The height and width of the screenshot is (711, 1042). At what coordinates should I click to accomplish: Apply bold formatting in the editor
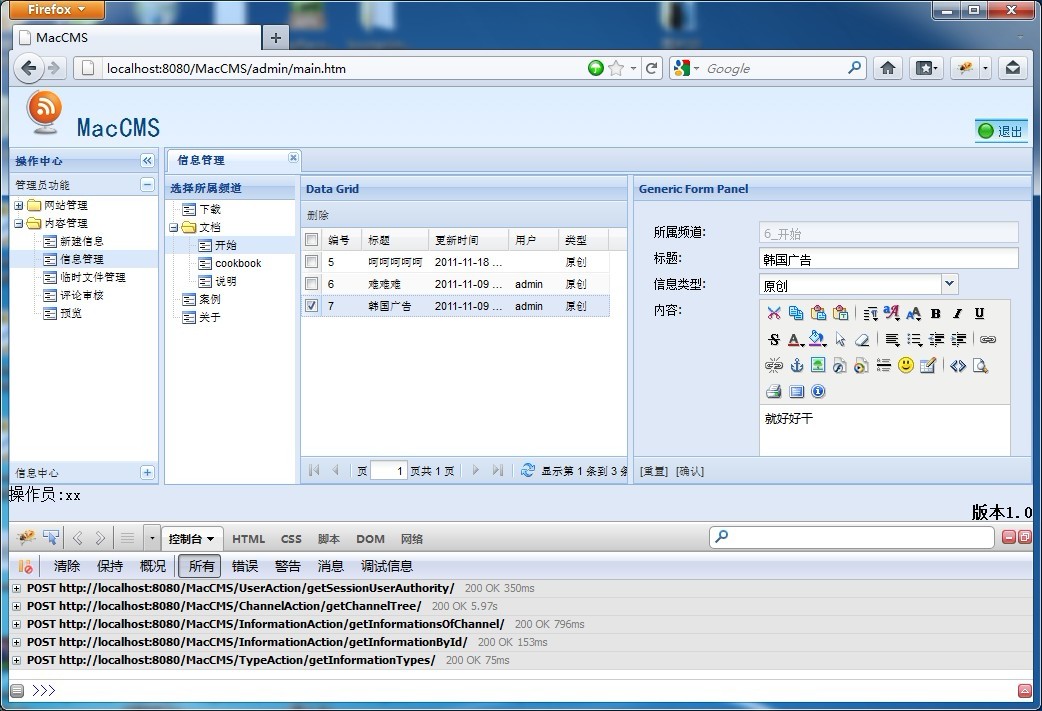click(935, 313)
